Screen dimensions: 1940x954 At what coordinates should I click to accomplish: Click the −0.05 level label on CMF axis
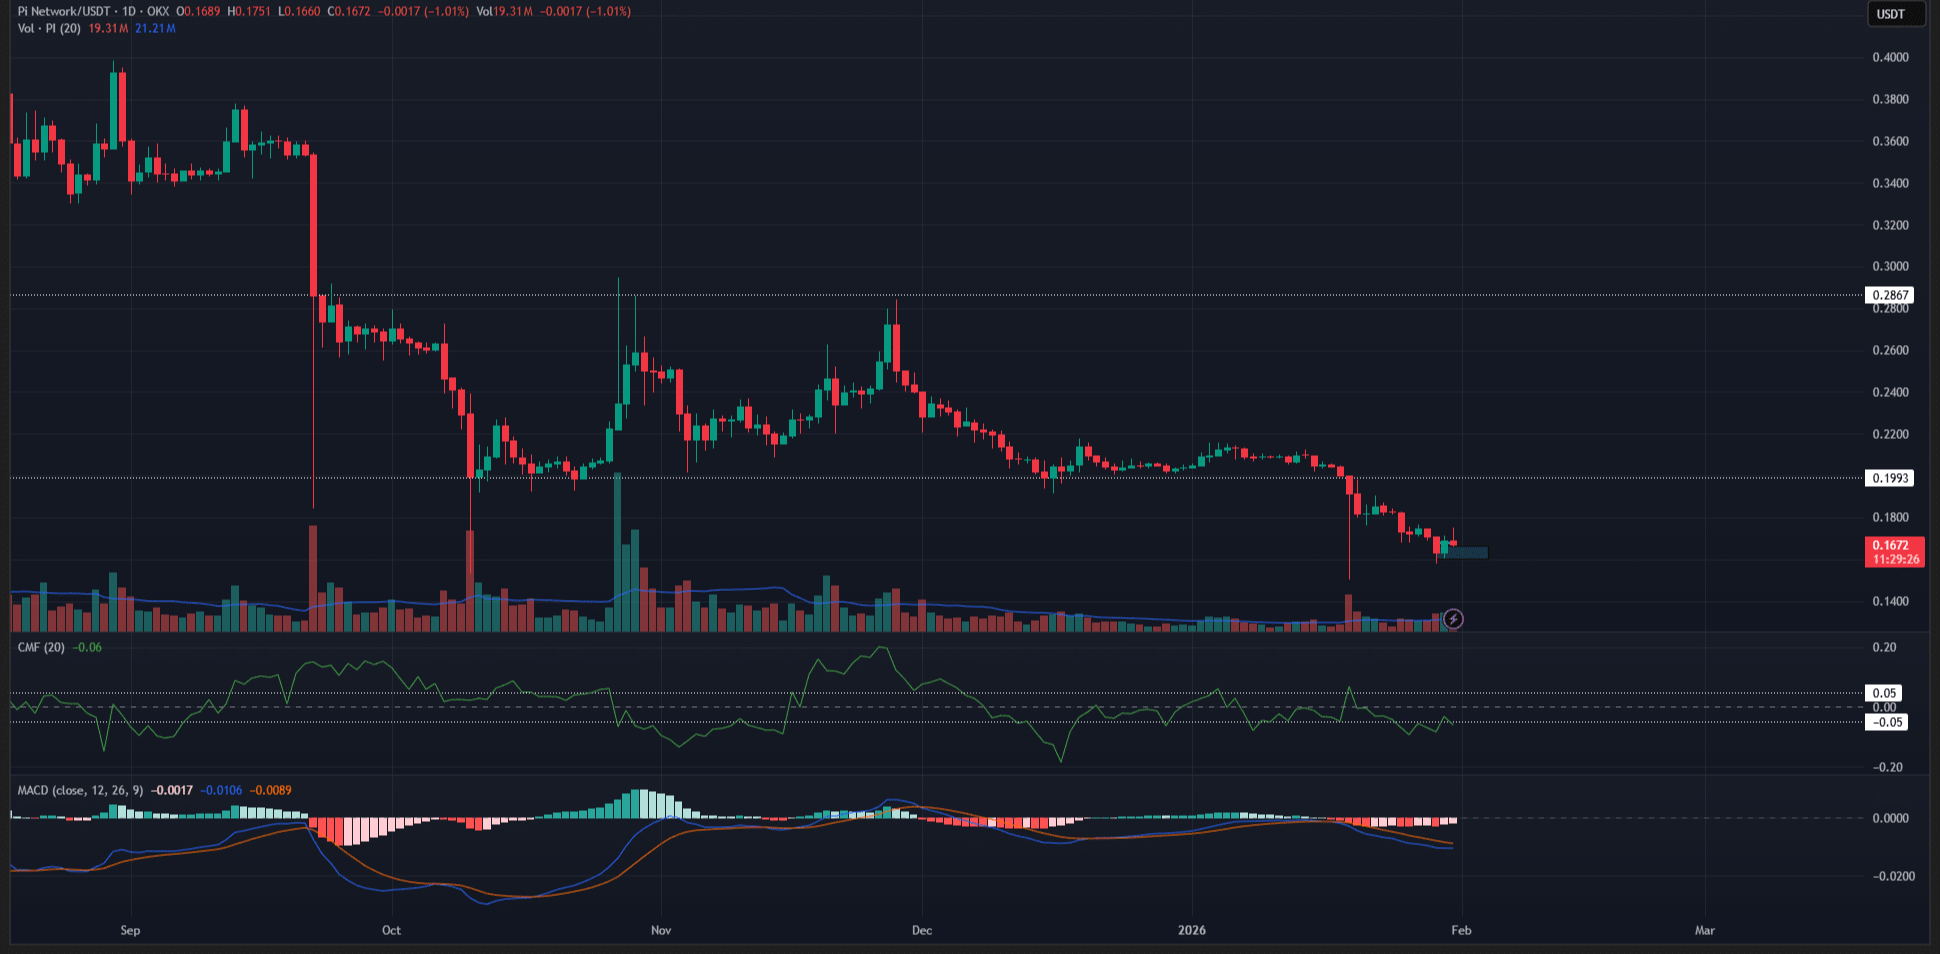1887,722
